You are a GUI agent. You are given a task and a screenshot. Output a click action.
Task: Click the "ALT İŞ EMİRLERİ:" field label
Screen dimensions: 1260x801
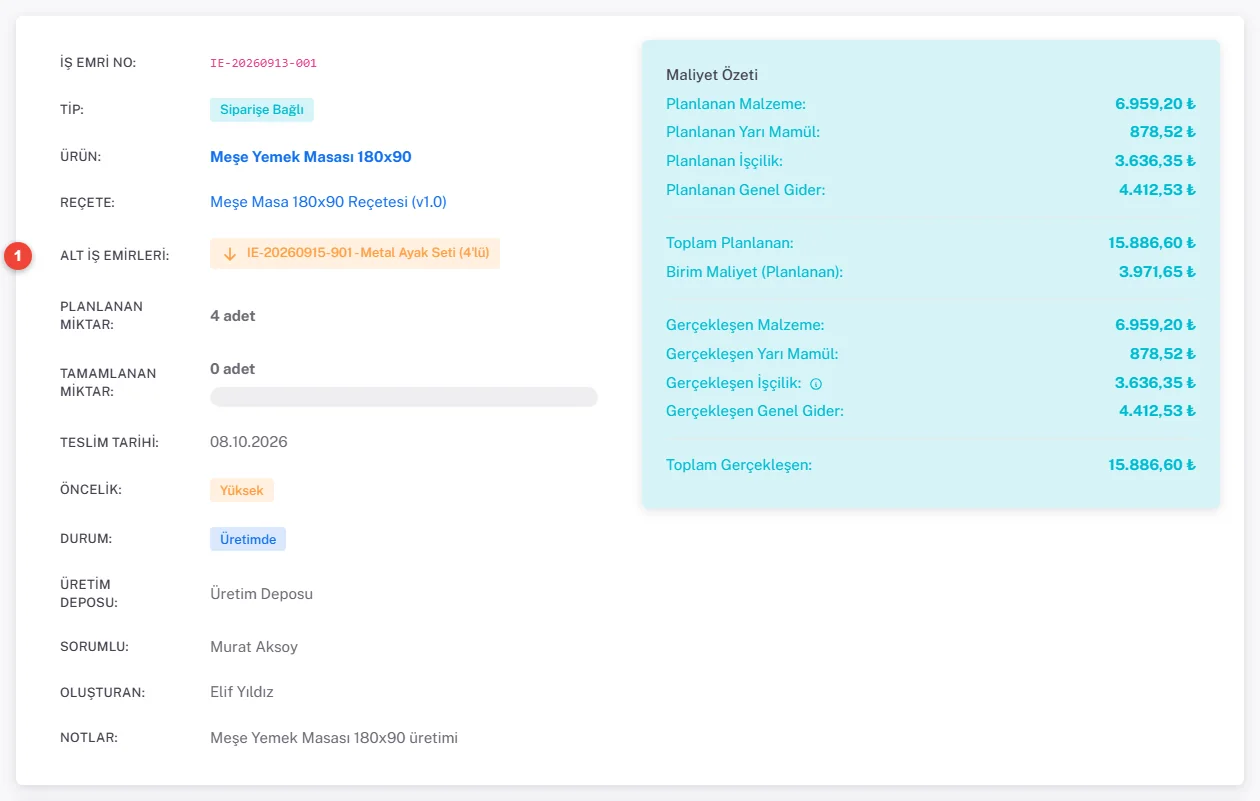point(115,255)
